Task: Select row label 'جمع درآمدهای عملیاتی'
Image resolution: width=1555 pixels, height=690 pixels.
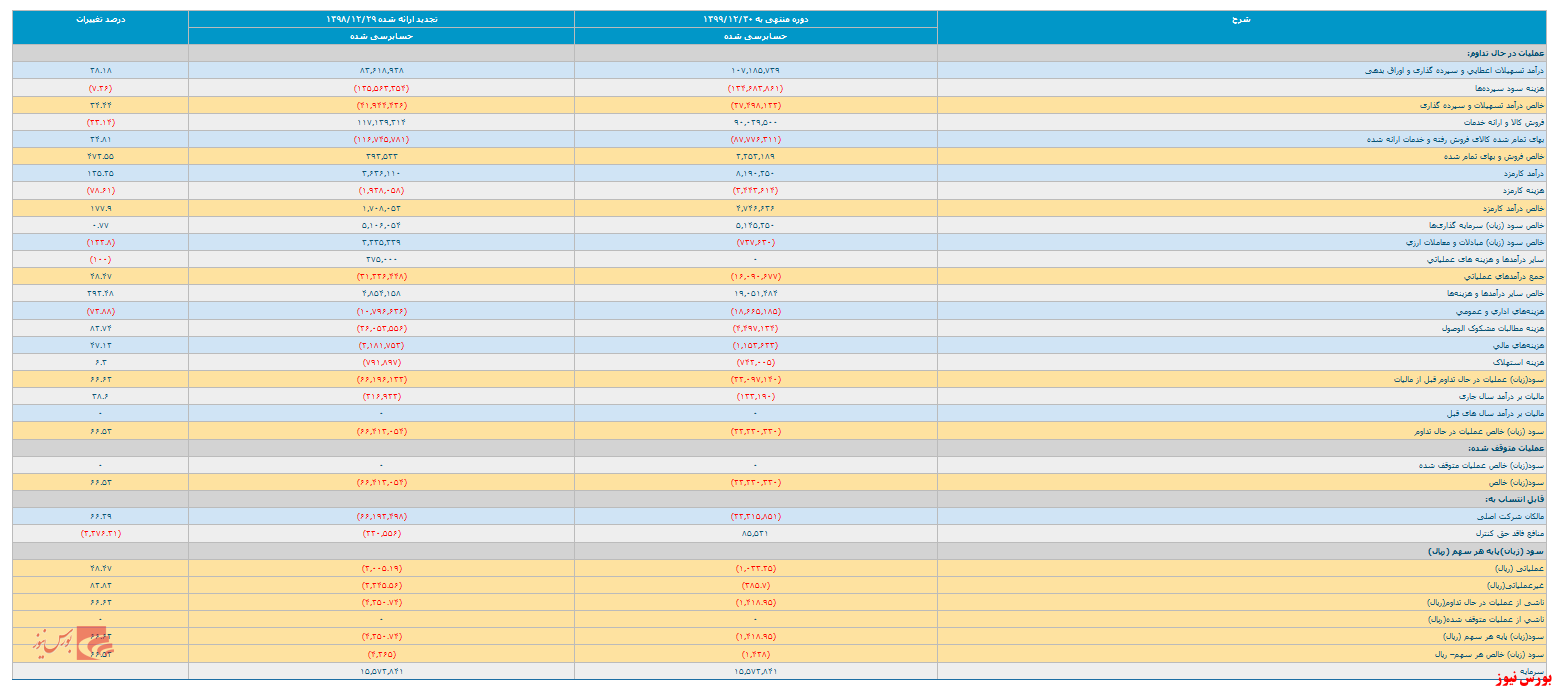Action: pyautogui.click(x=1506, y=276)
